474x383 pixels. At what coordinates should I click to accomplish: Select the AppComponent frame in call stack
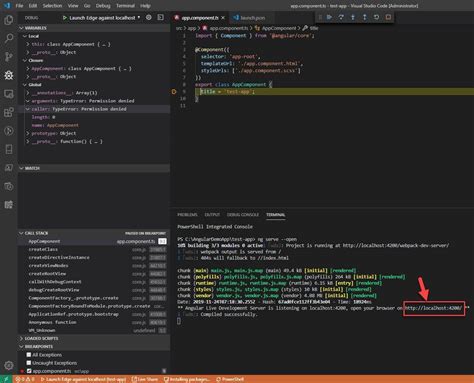pos(94,241)
